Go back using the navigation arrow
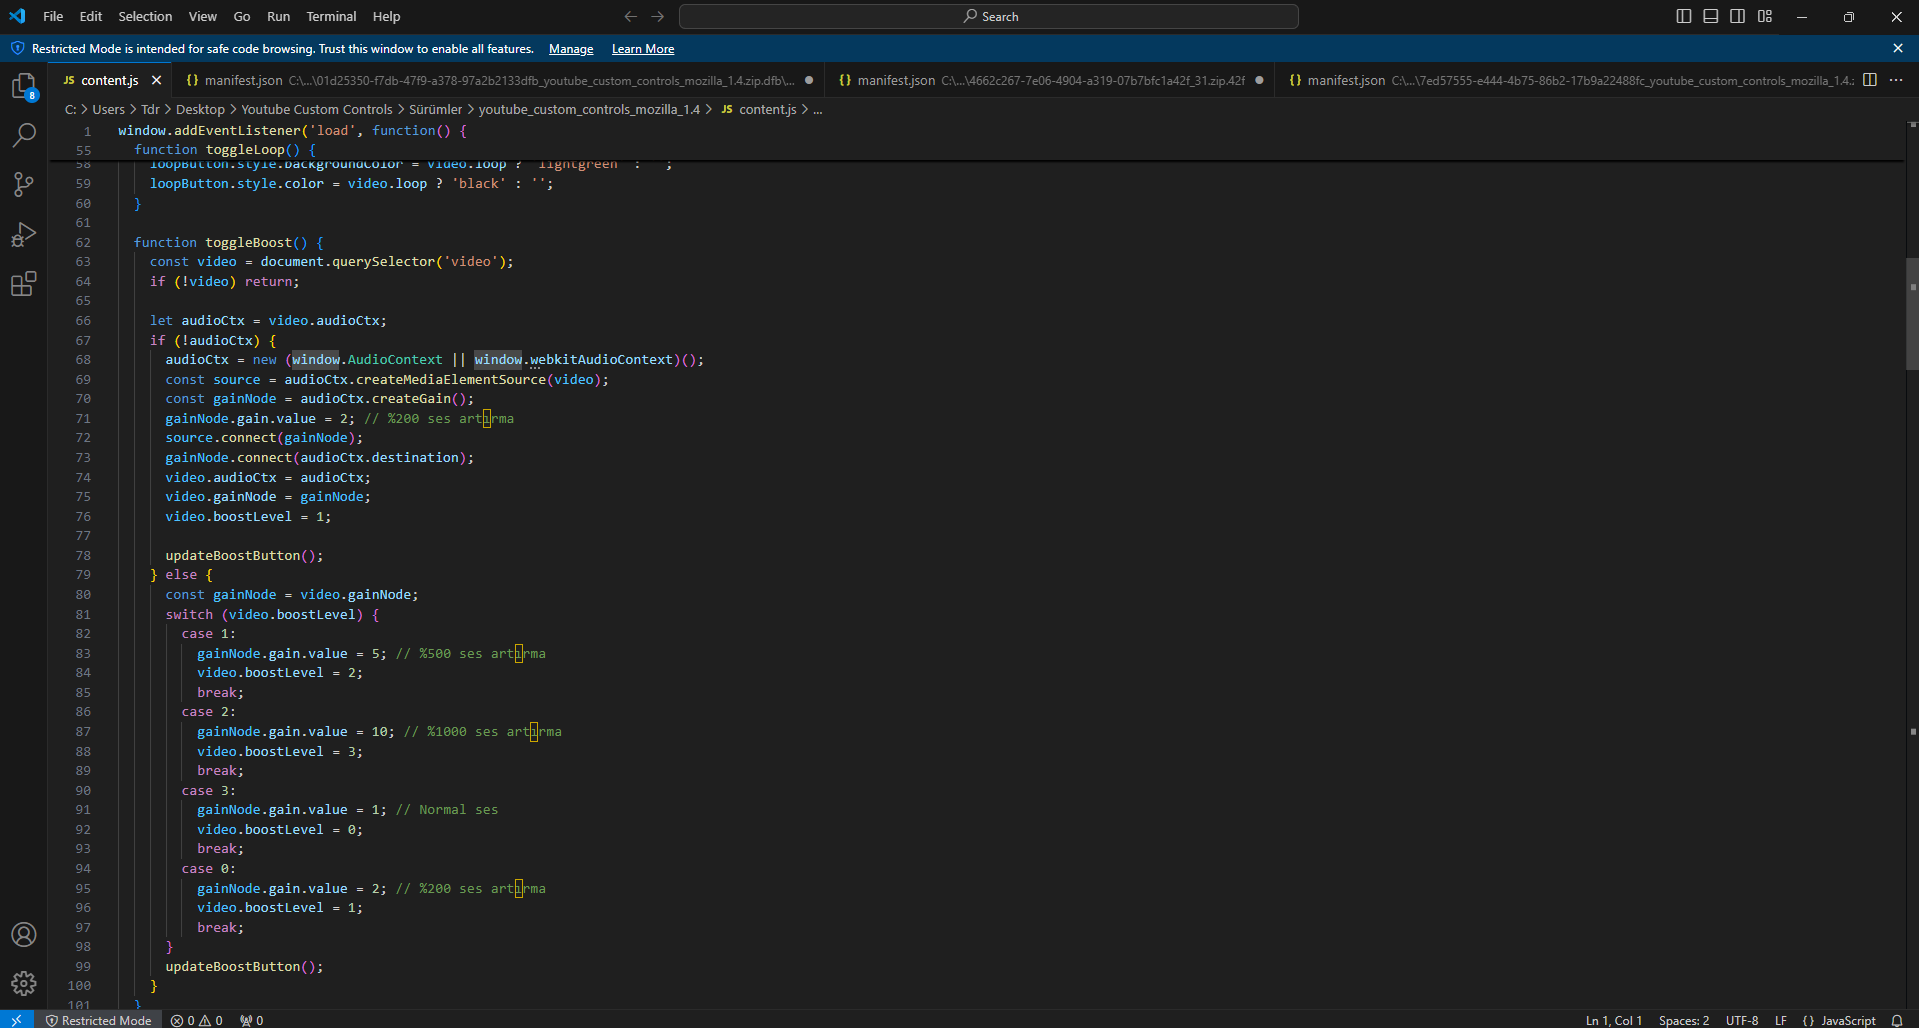The height and width of the screenshot is (1028, 1919). pyautogui.click(x=630, y=16)
